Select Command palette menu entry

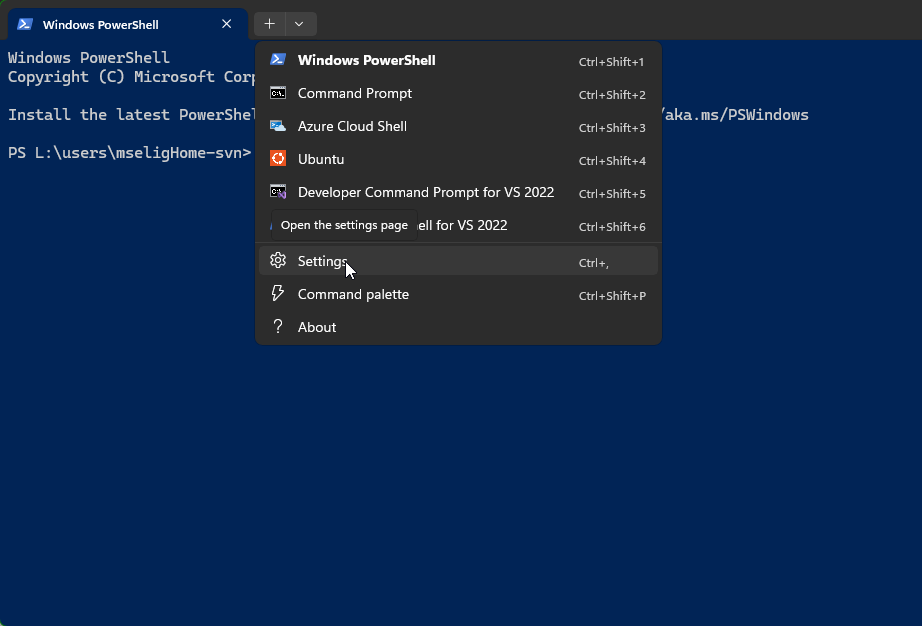353,294
